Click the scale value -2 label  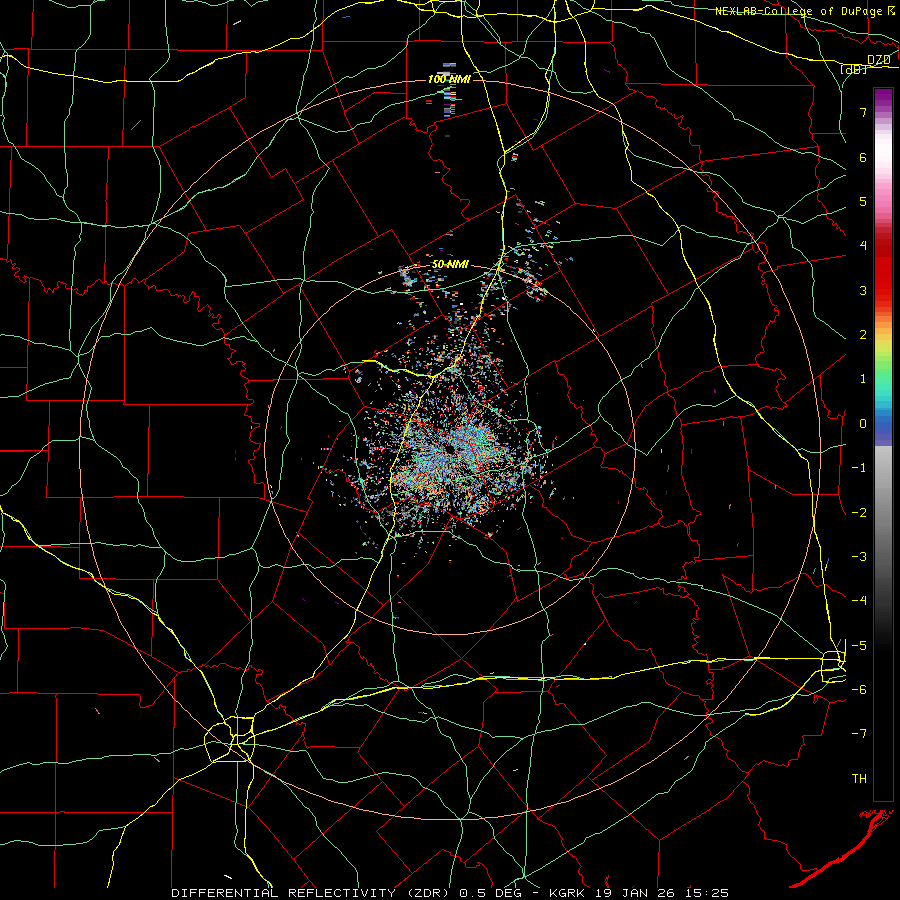tap(859, 513)
